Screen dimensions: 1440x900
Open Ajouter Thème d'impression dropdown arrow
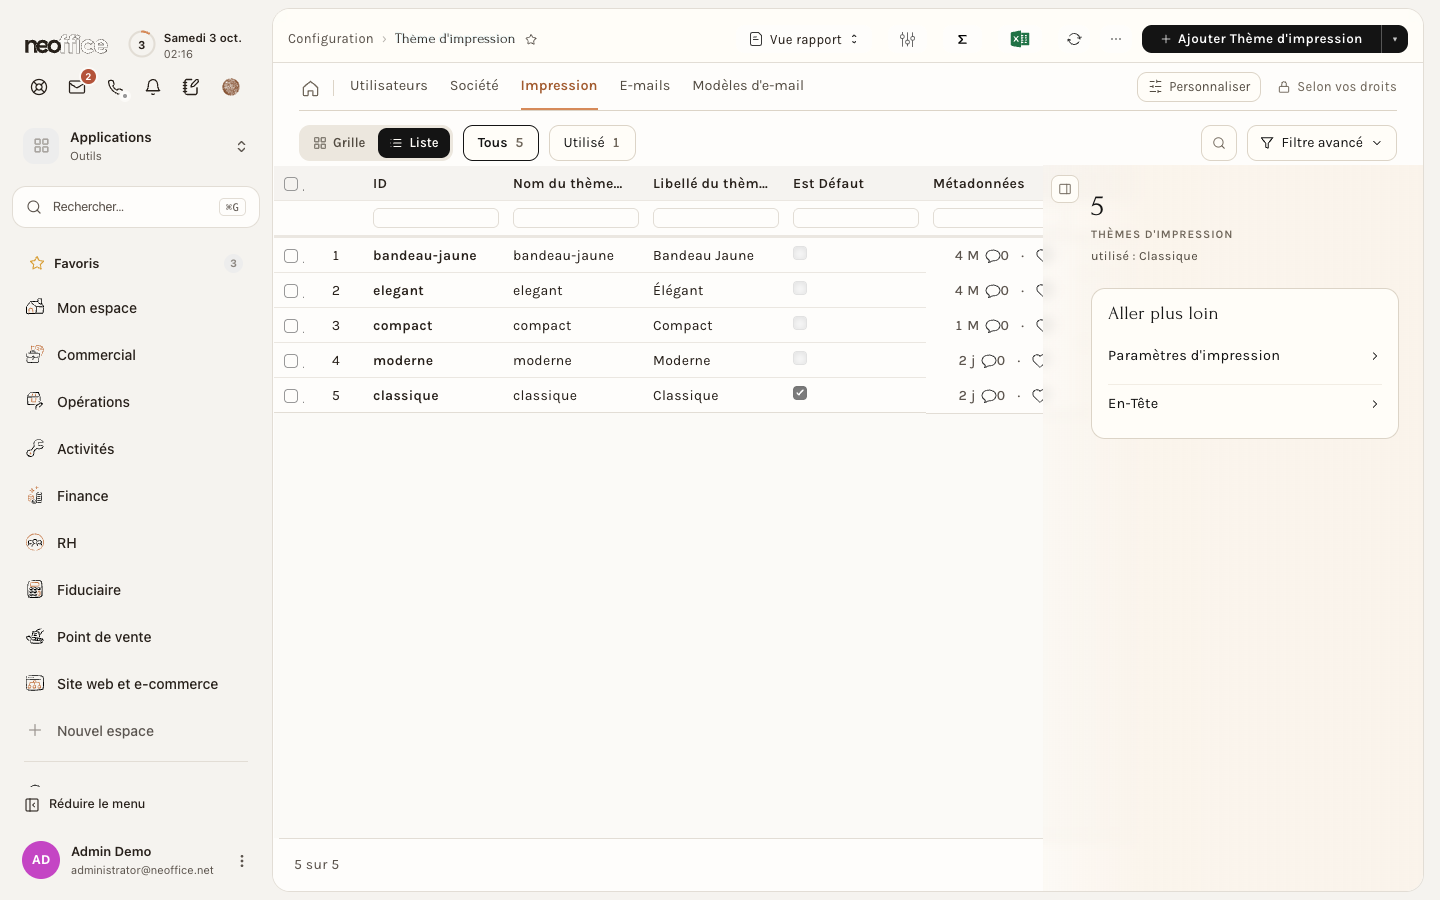tap(1395, 39)
